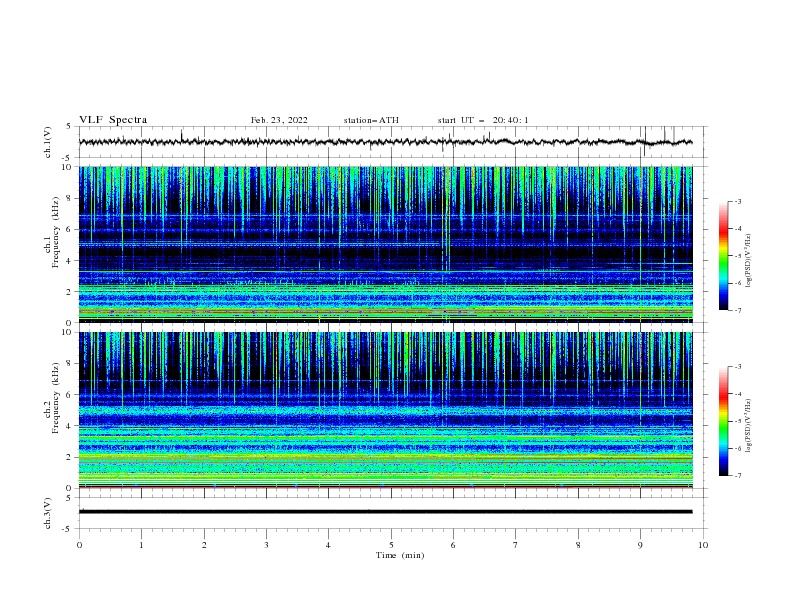Click the "-5" tick on ch.2 colorbar
This screenshot has width=792, height=612.
(737, 421)
